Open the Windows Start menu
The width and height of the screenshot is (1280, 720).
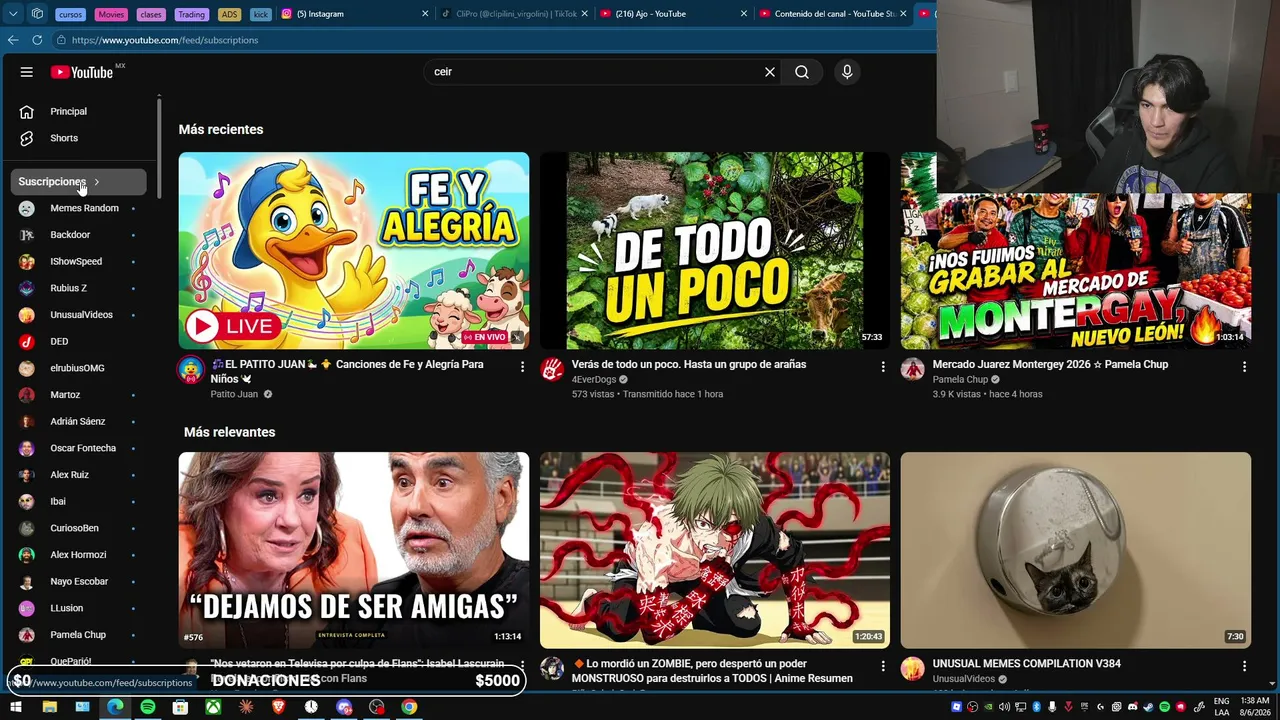16,707
